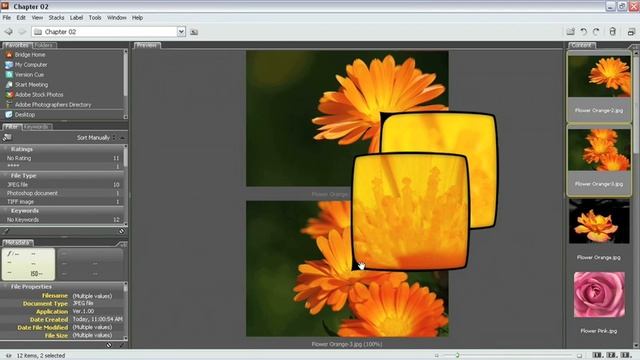The image size is (640, 360).
Task: Filter by Photoshop document type
Action: (62, 193)
